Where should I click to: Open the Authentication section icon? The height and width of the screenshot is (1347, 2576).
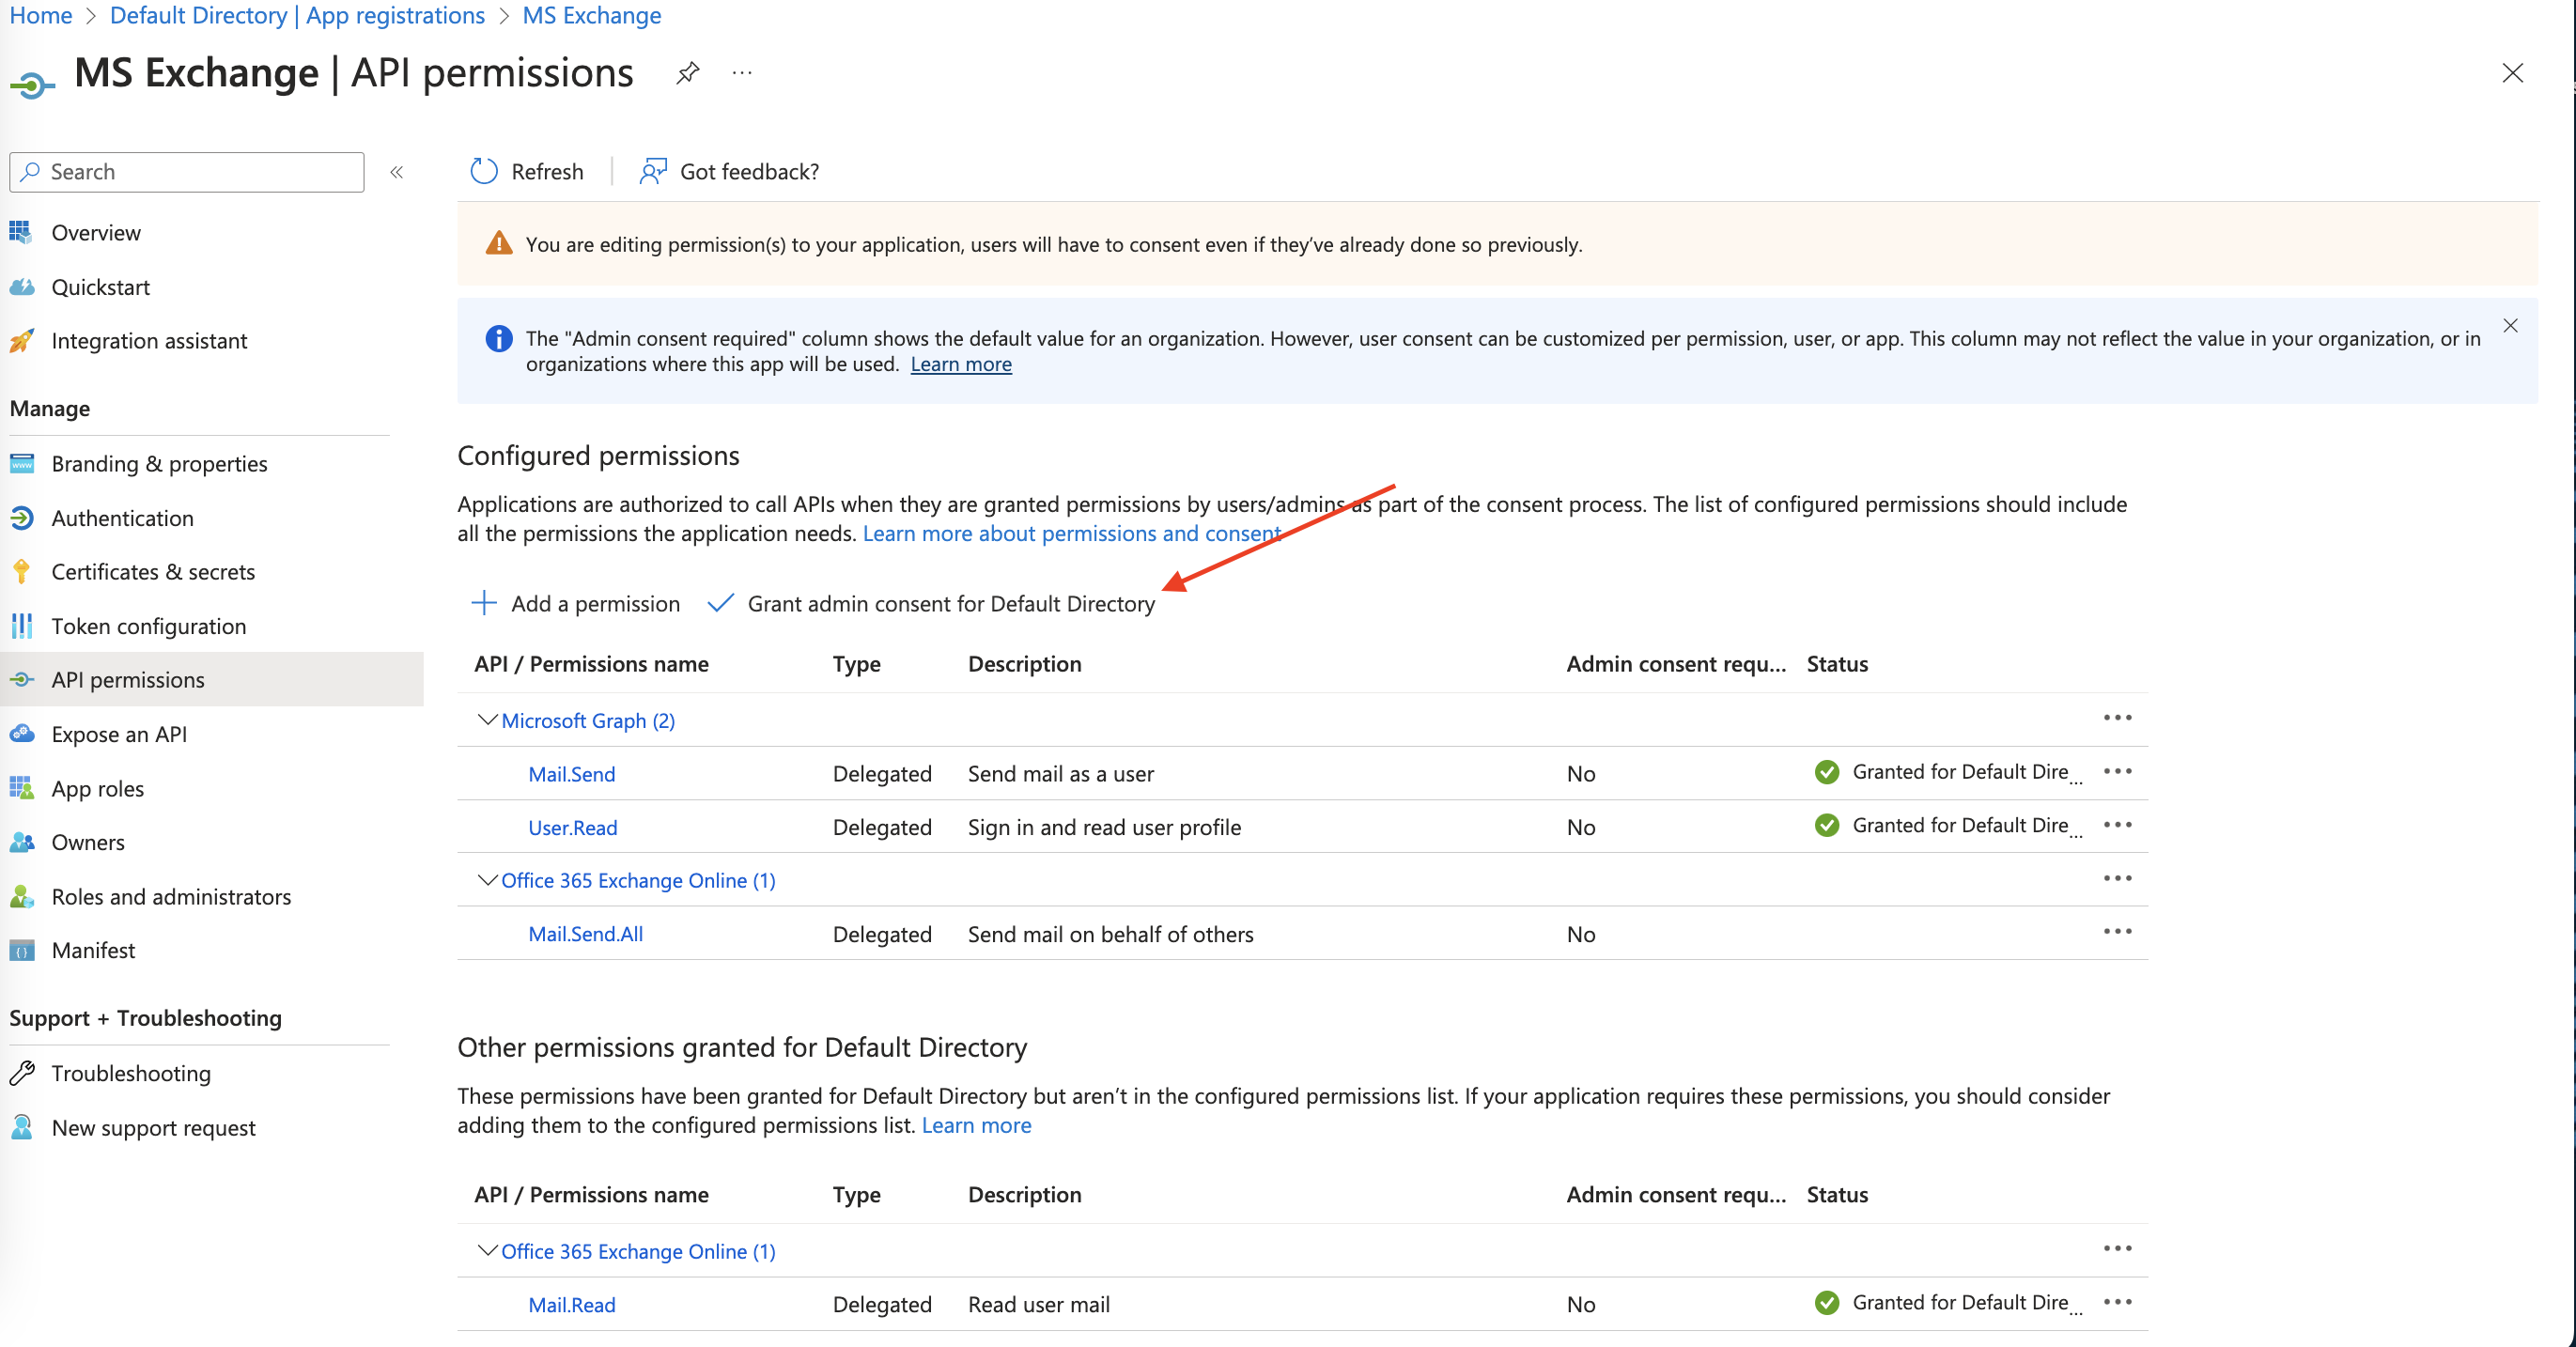21,518
